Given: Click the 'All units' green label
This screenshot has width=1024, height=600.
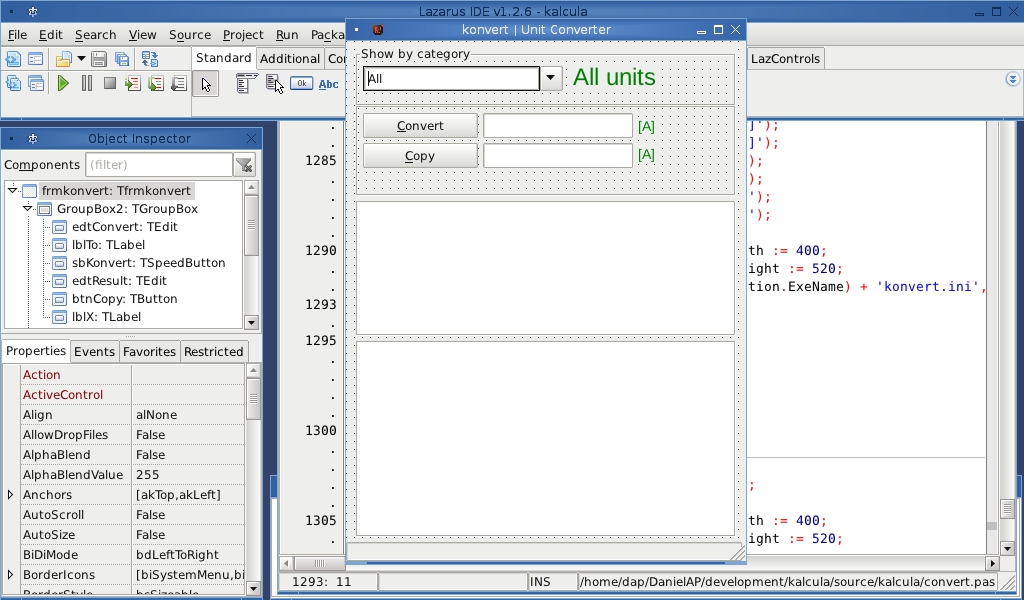Looking at the screenshot, I should pyautogui.click(x=614, y=77).
